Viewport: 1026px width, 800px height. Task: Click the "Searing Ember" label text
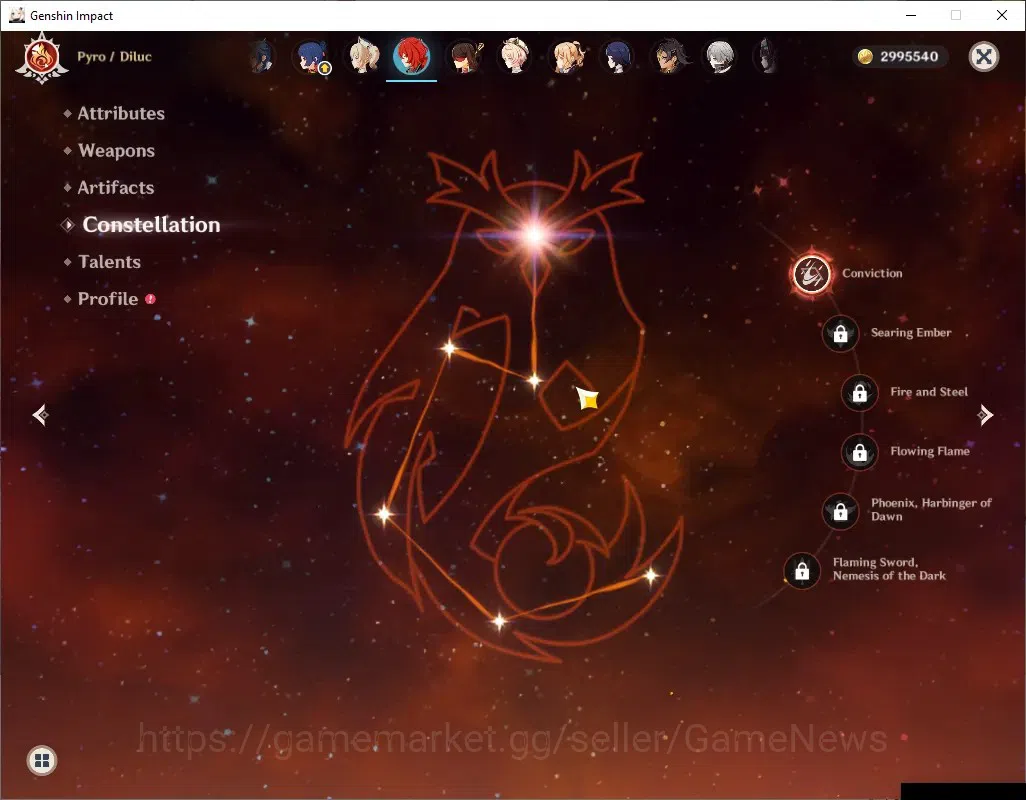(911, 332)
